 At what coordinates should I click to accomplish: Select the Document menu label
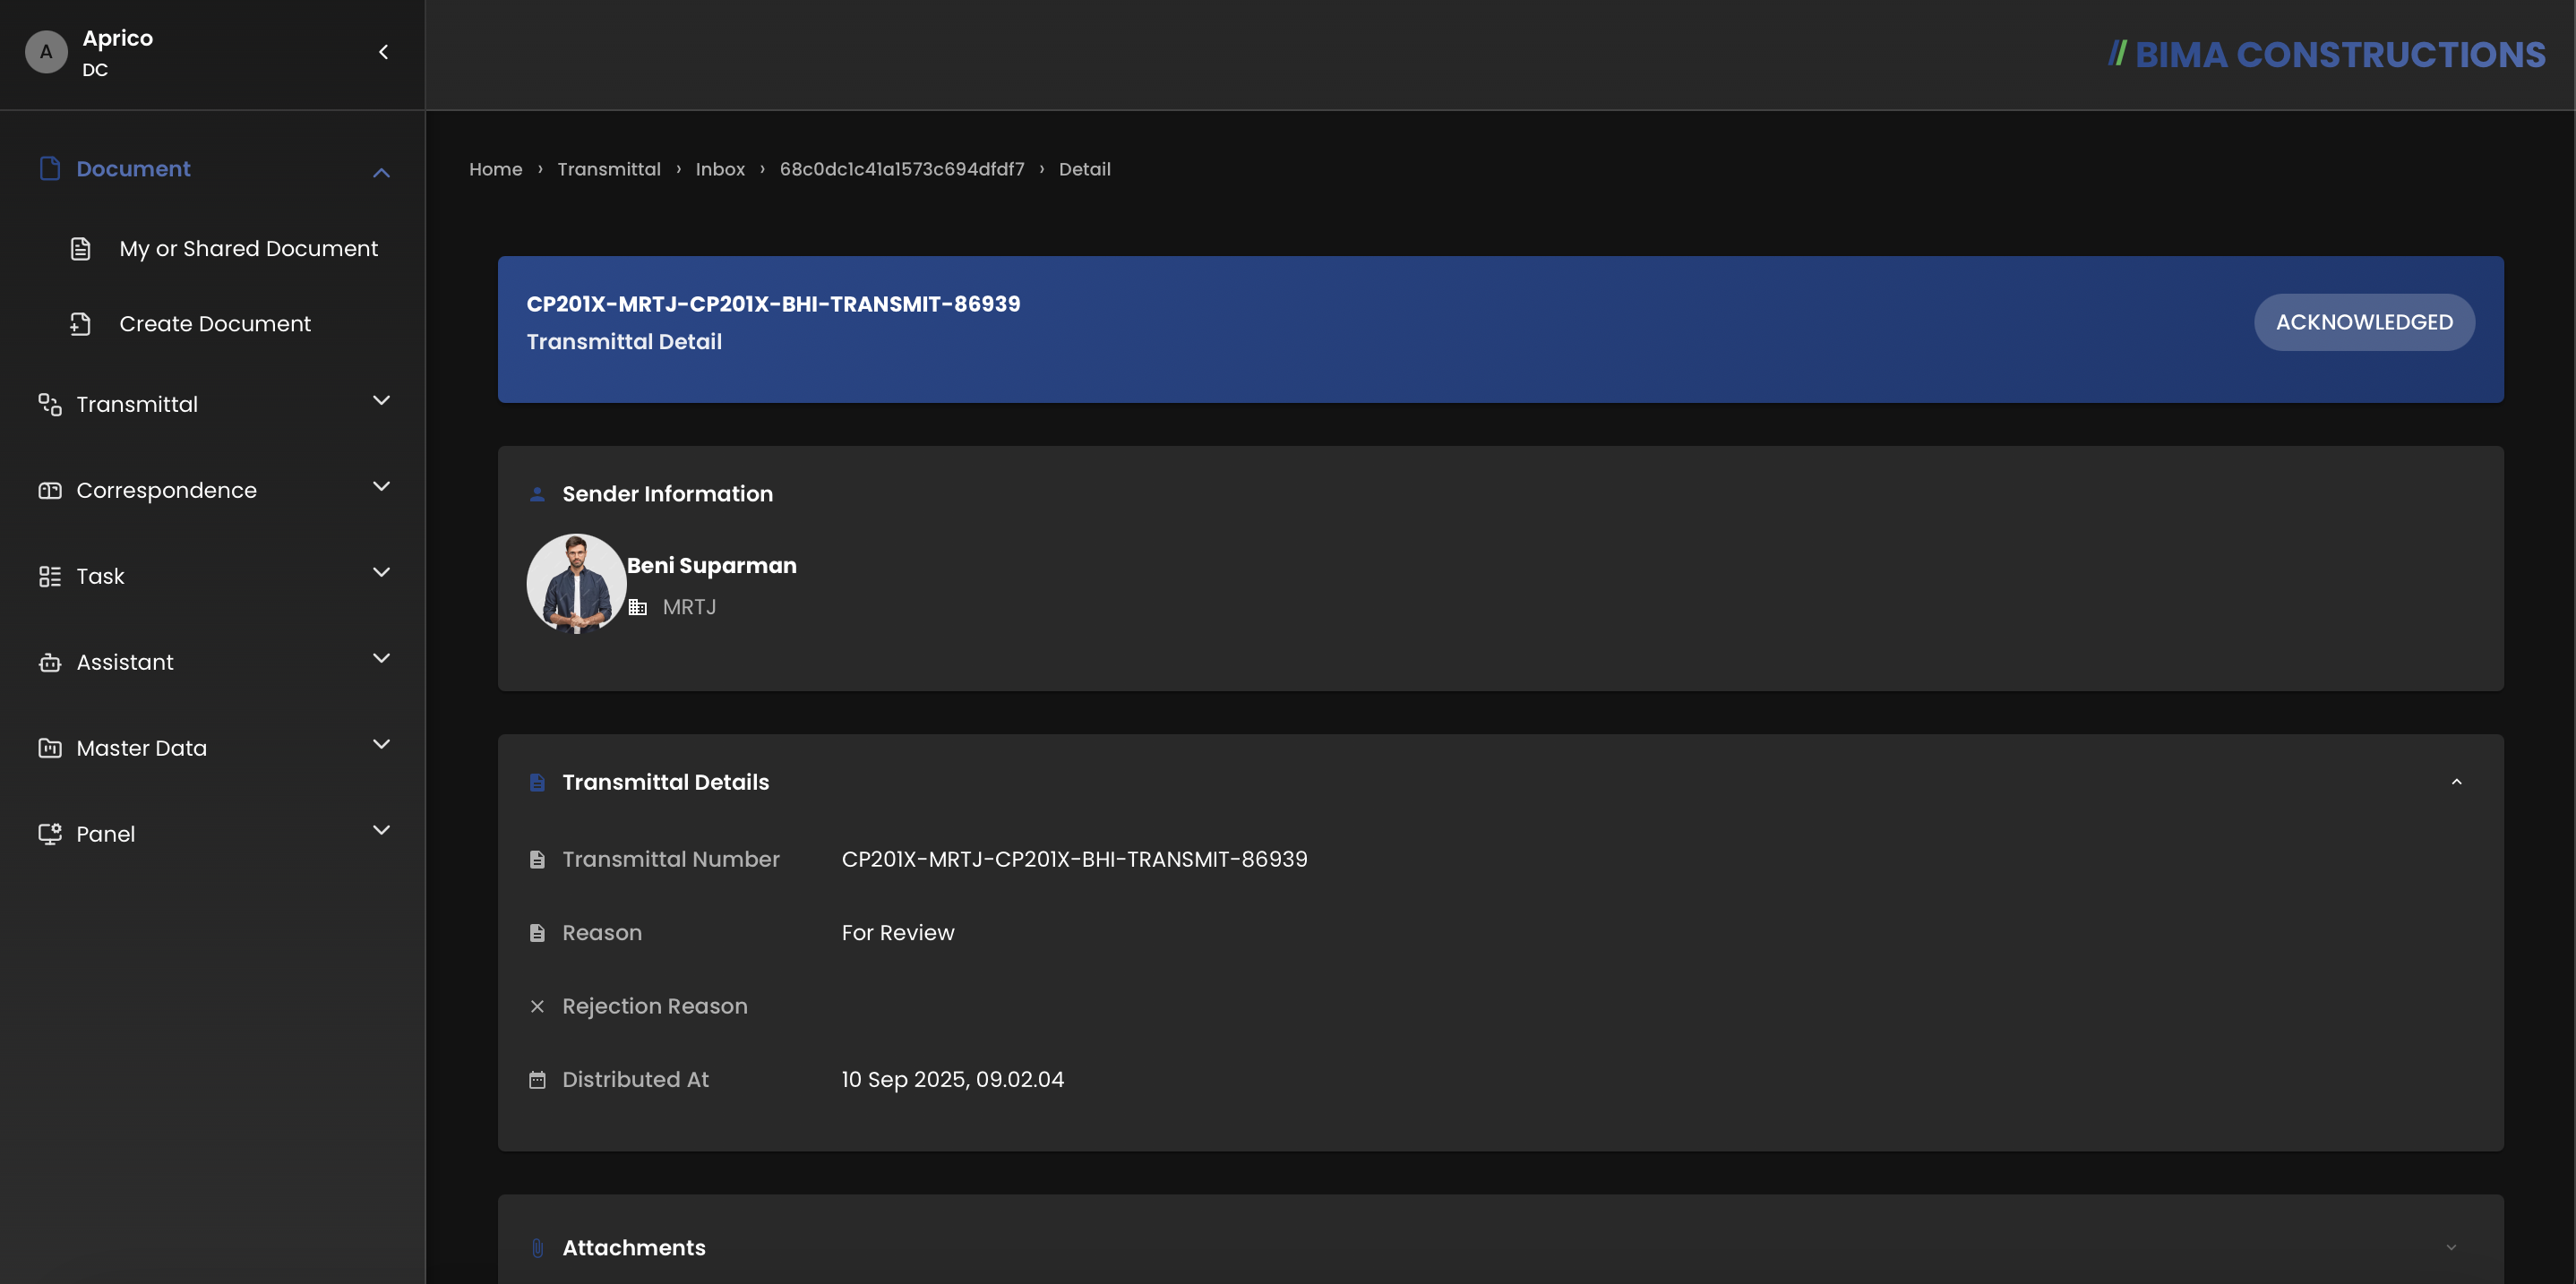(x=133, y=168)
